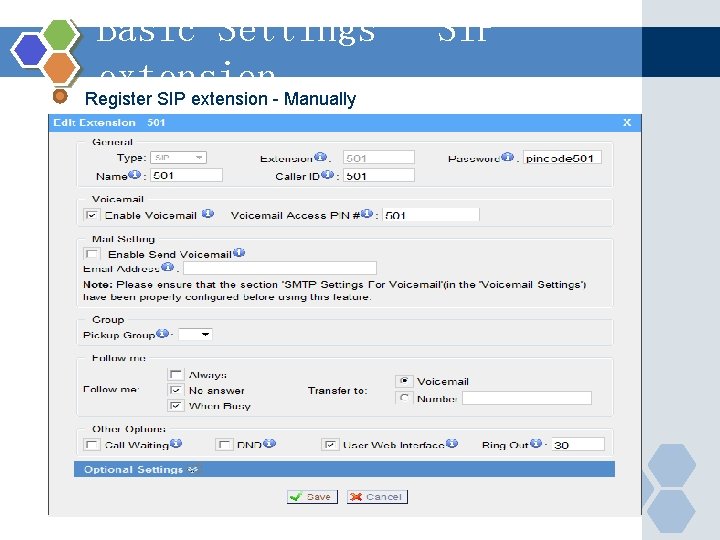Viewport: 720px width, 540px height.
Task: Enable the Call Waiting checkbox
Action: pos(92,444)
